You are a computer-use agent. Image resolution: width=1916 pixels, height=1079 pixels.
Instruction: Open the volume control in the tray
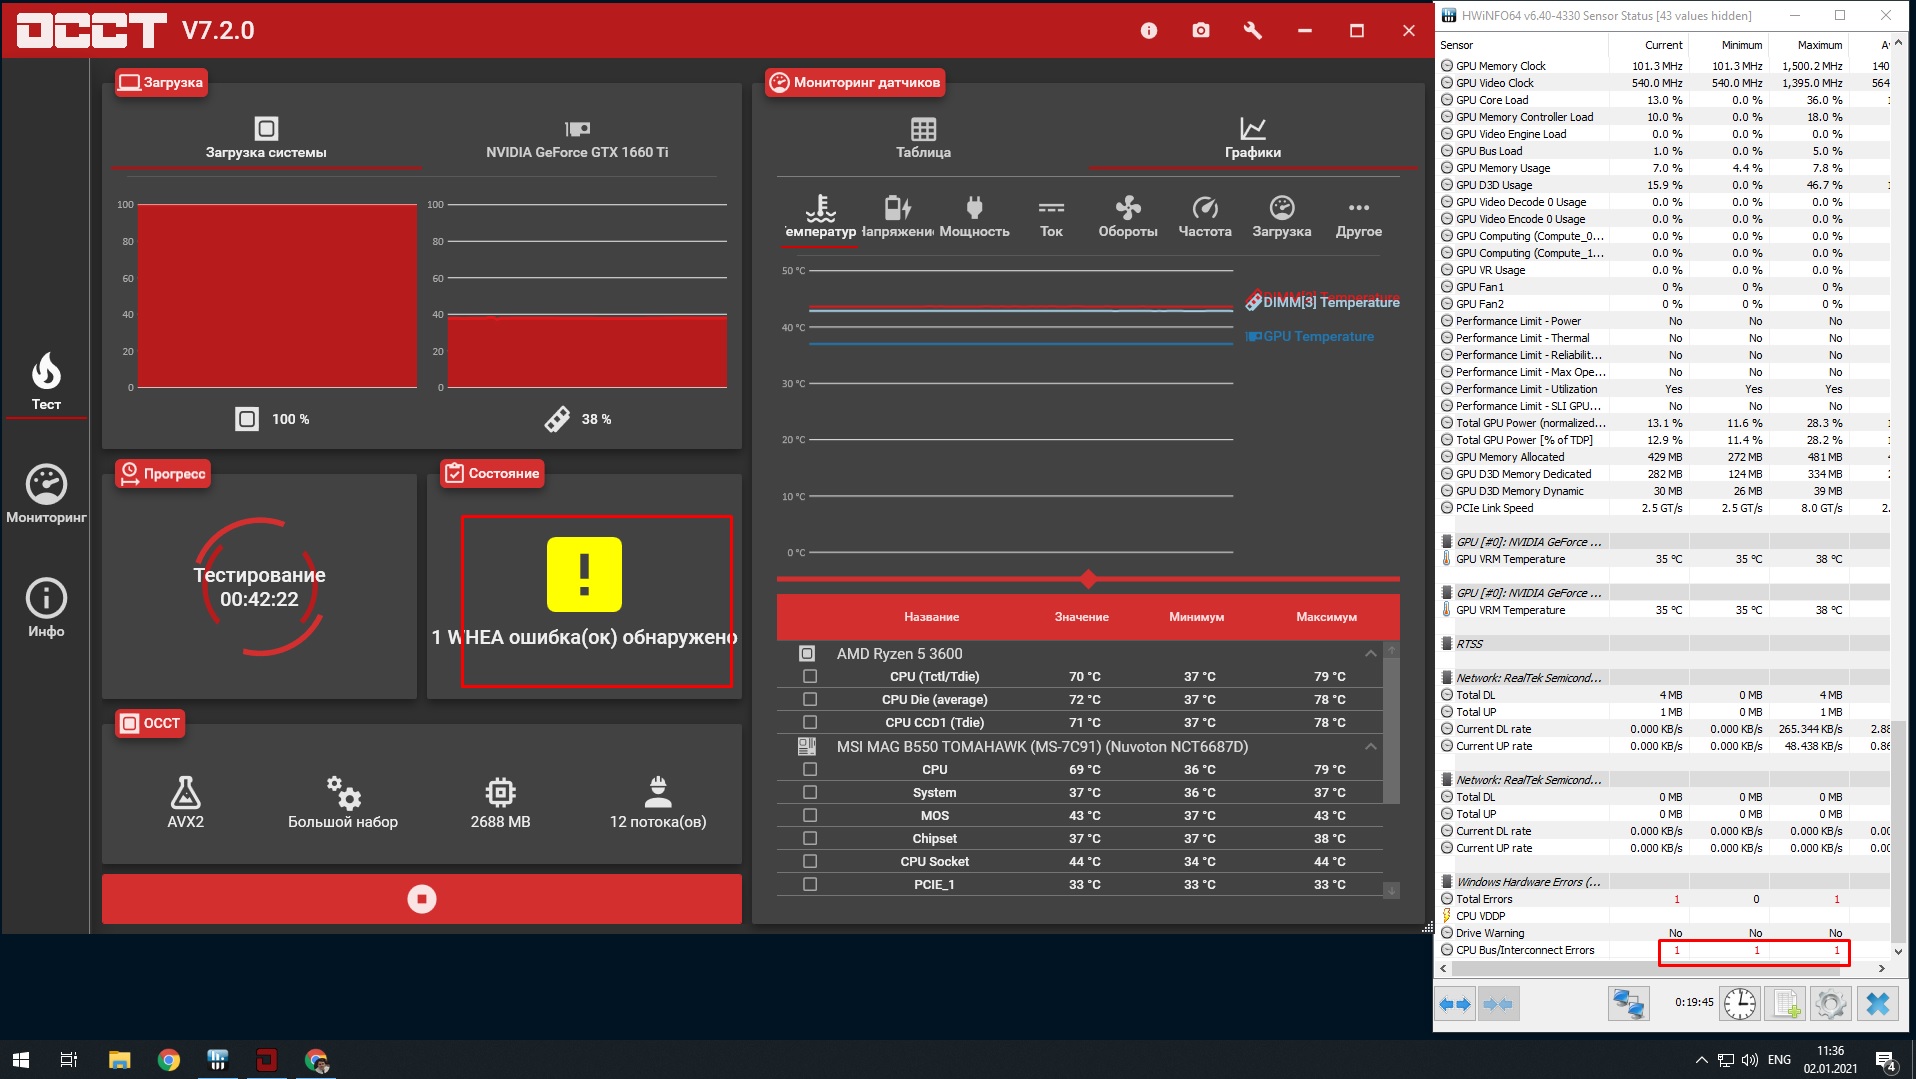click(1749, 1060)
